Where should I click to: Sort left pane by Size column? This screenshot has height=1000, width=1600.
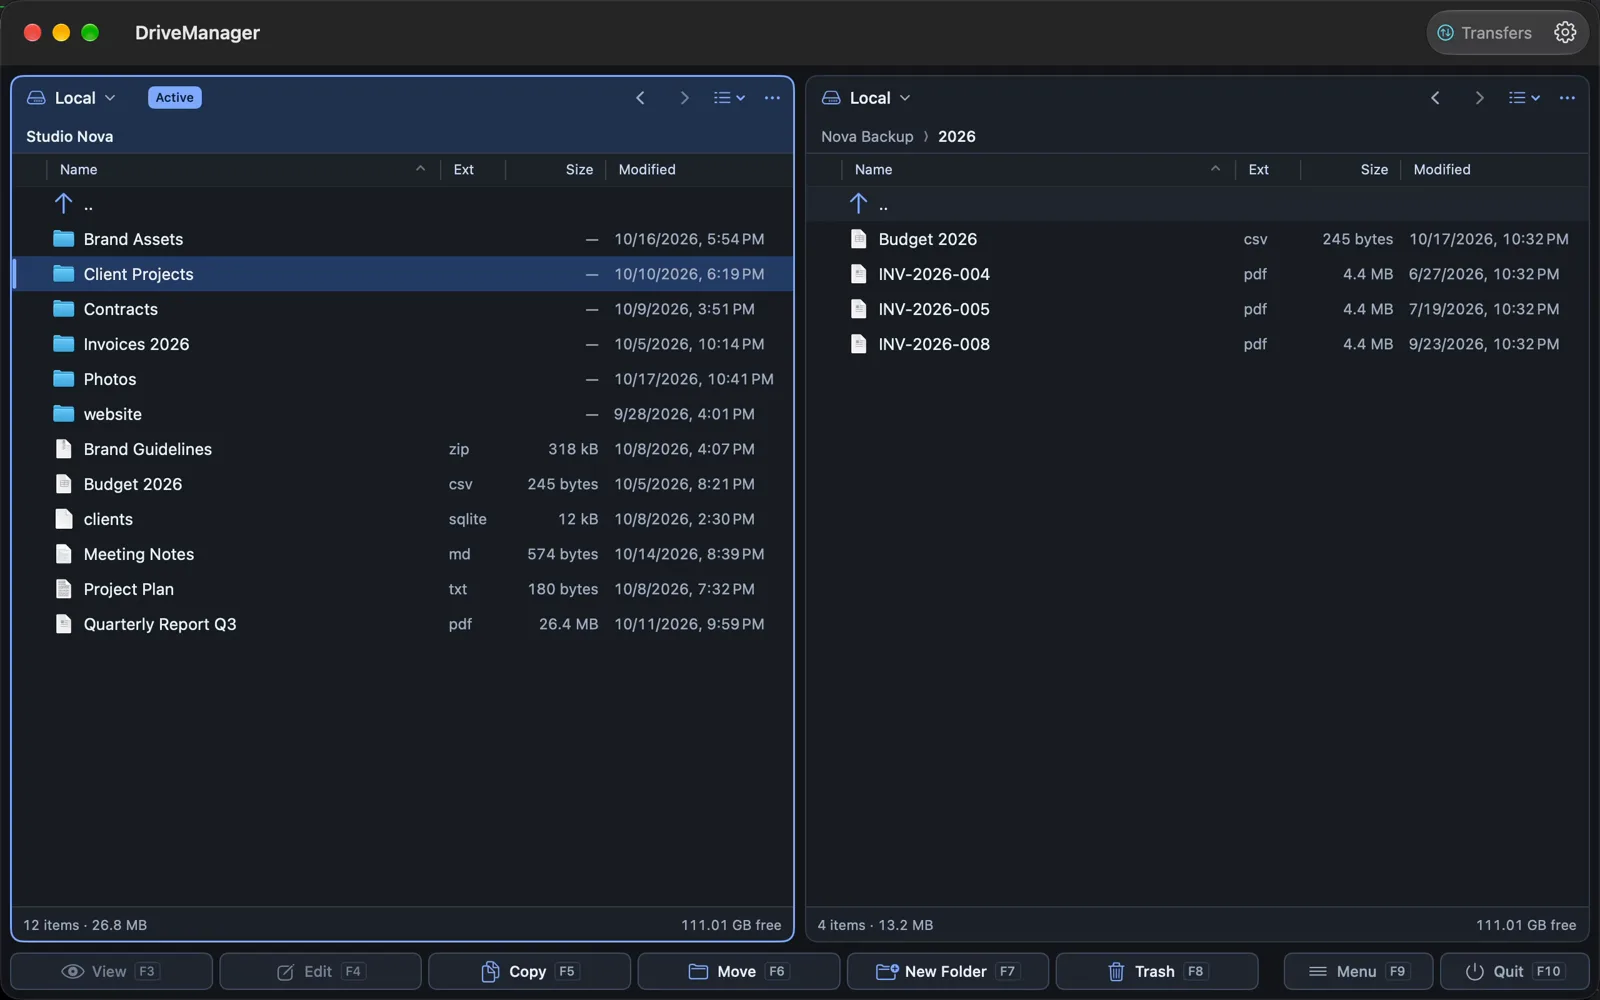(556, 170)
